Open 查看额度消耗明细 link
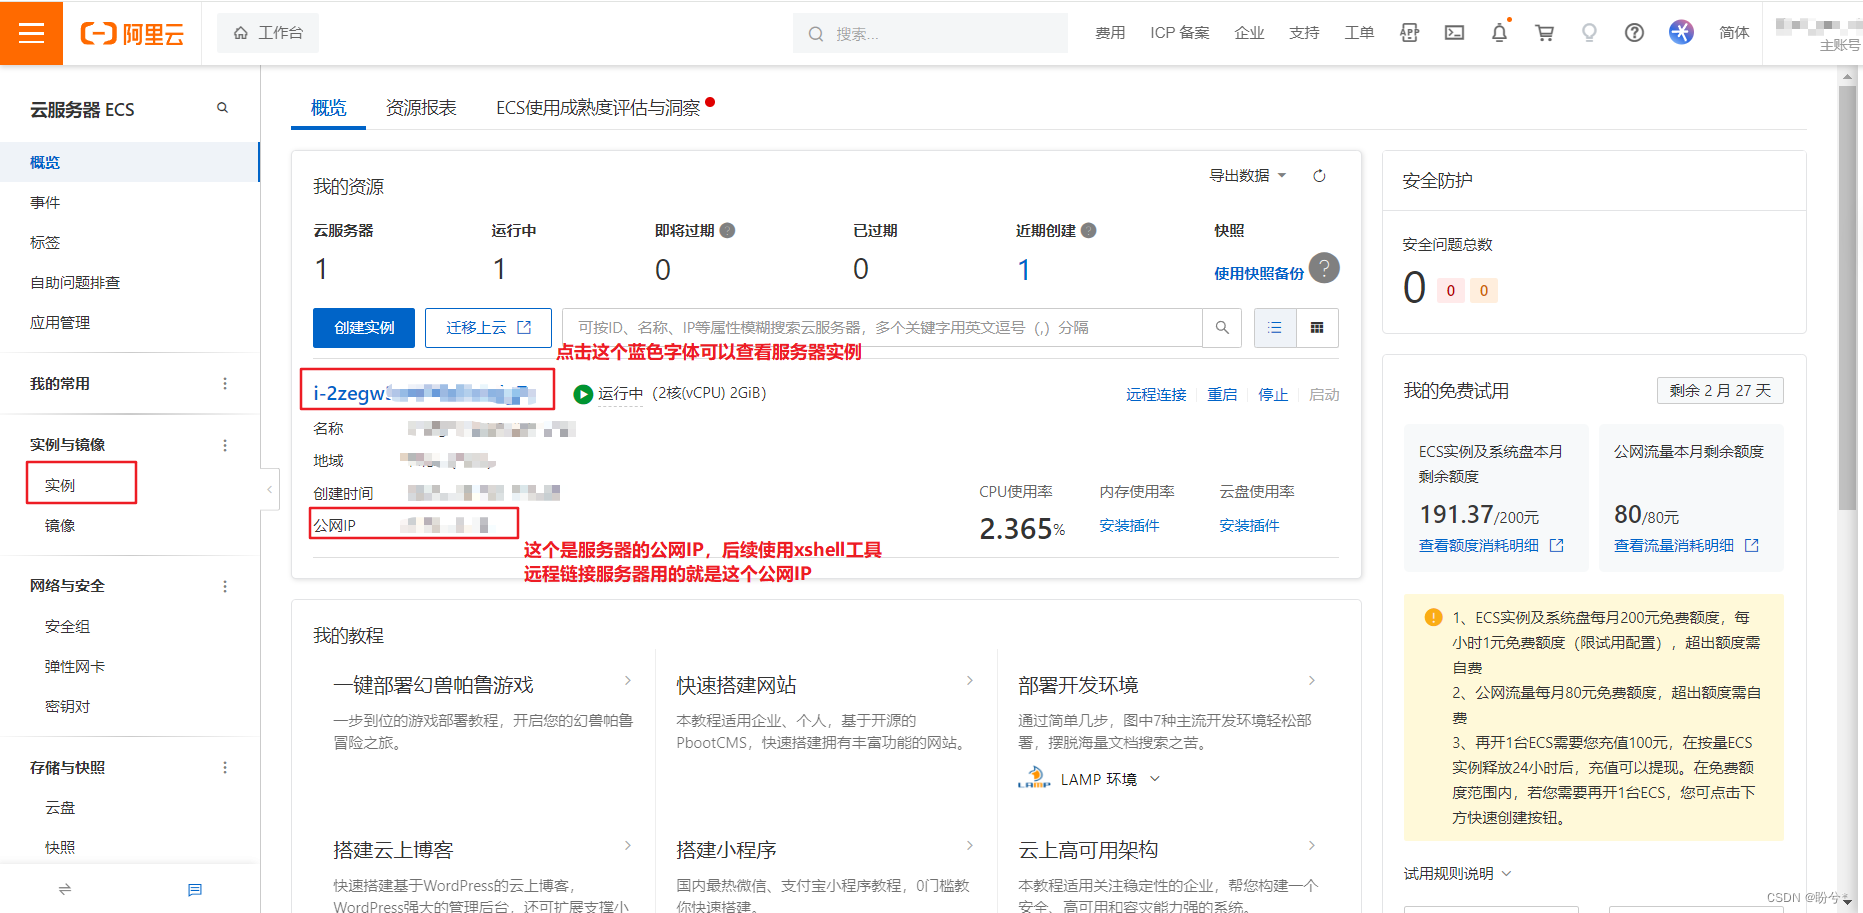This screenshot has width=1863, height=913. coord(1491,545)
